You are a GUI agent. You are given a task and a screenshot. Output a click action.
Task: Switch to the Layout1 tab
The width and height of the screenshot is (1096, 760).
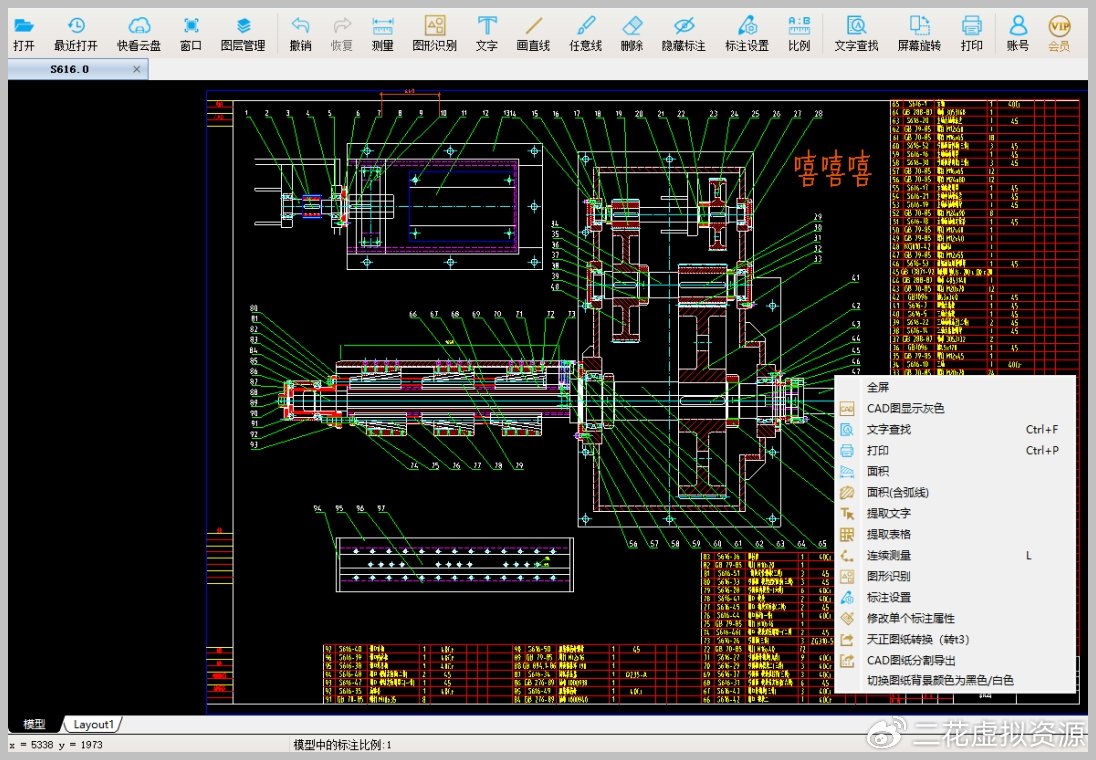94,724
